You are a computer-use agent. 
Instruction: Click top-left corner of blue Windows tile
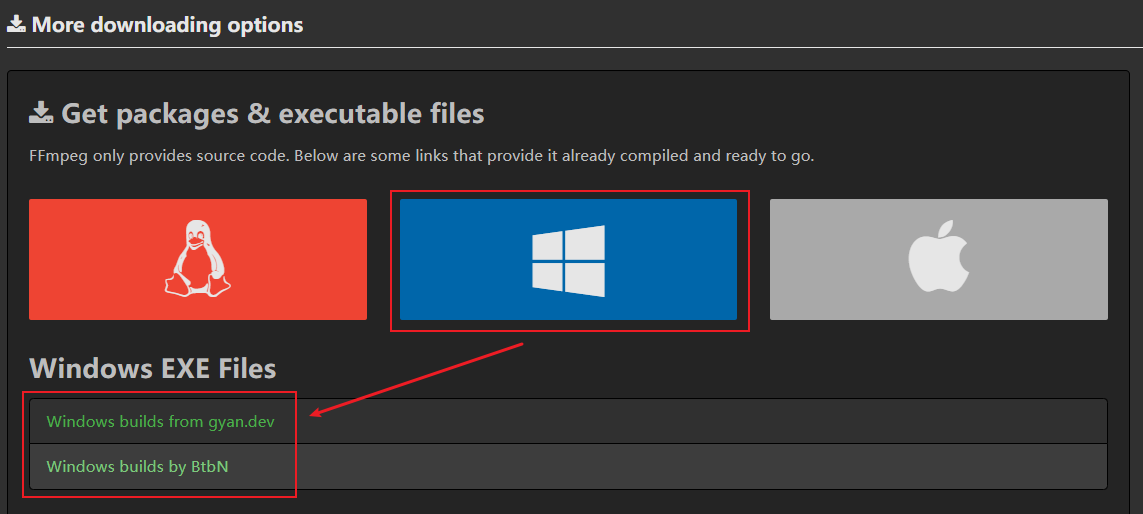click(404, 203)
